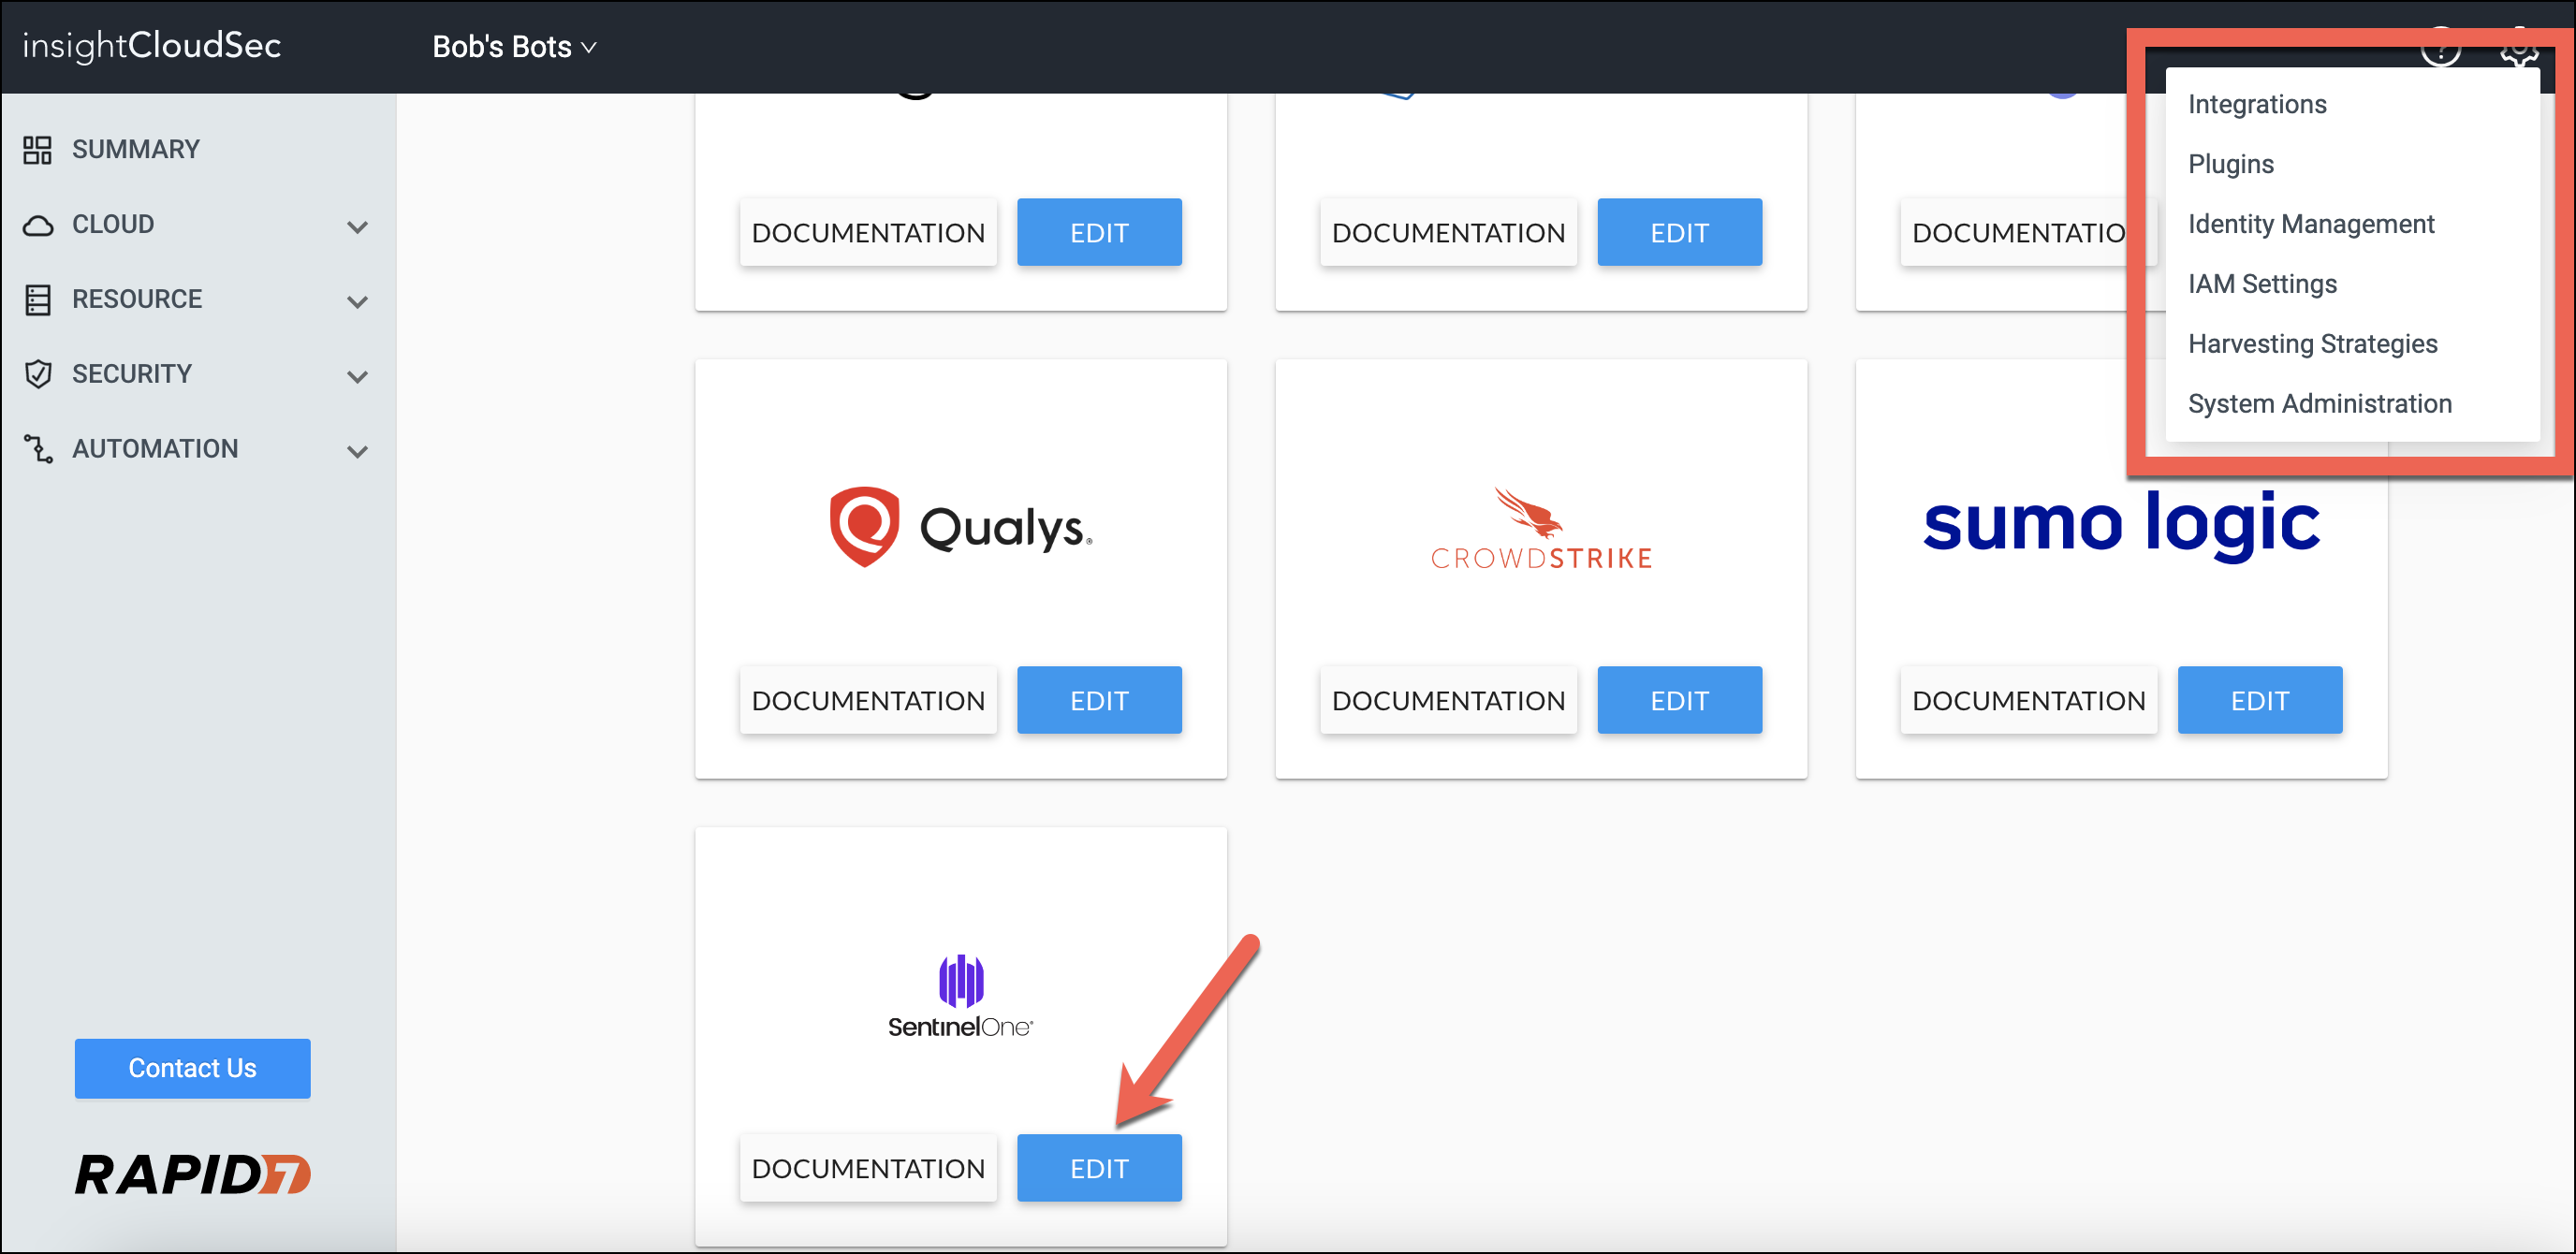Open Identity Management menu item
Viewport: 2576px width, 1254px height.
(2310, 224)
